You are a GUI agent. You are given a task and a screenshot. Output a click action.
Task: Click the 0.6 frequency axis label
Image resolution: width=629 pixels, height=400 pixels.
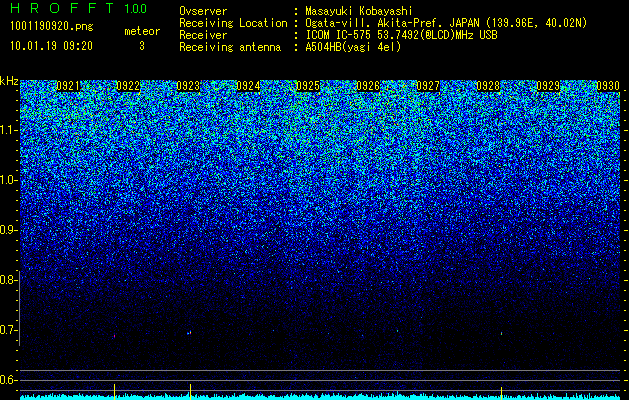pos(8,380)
